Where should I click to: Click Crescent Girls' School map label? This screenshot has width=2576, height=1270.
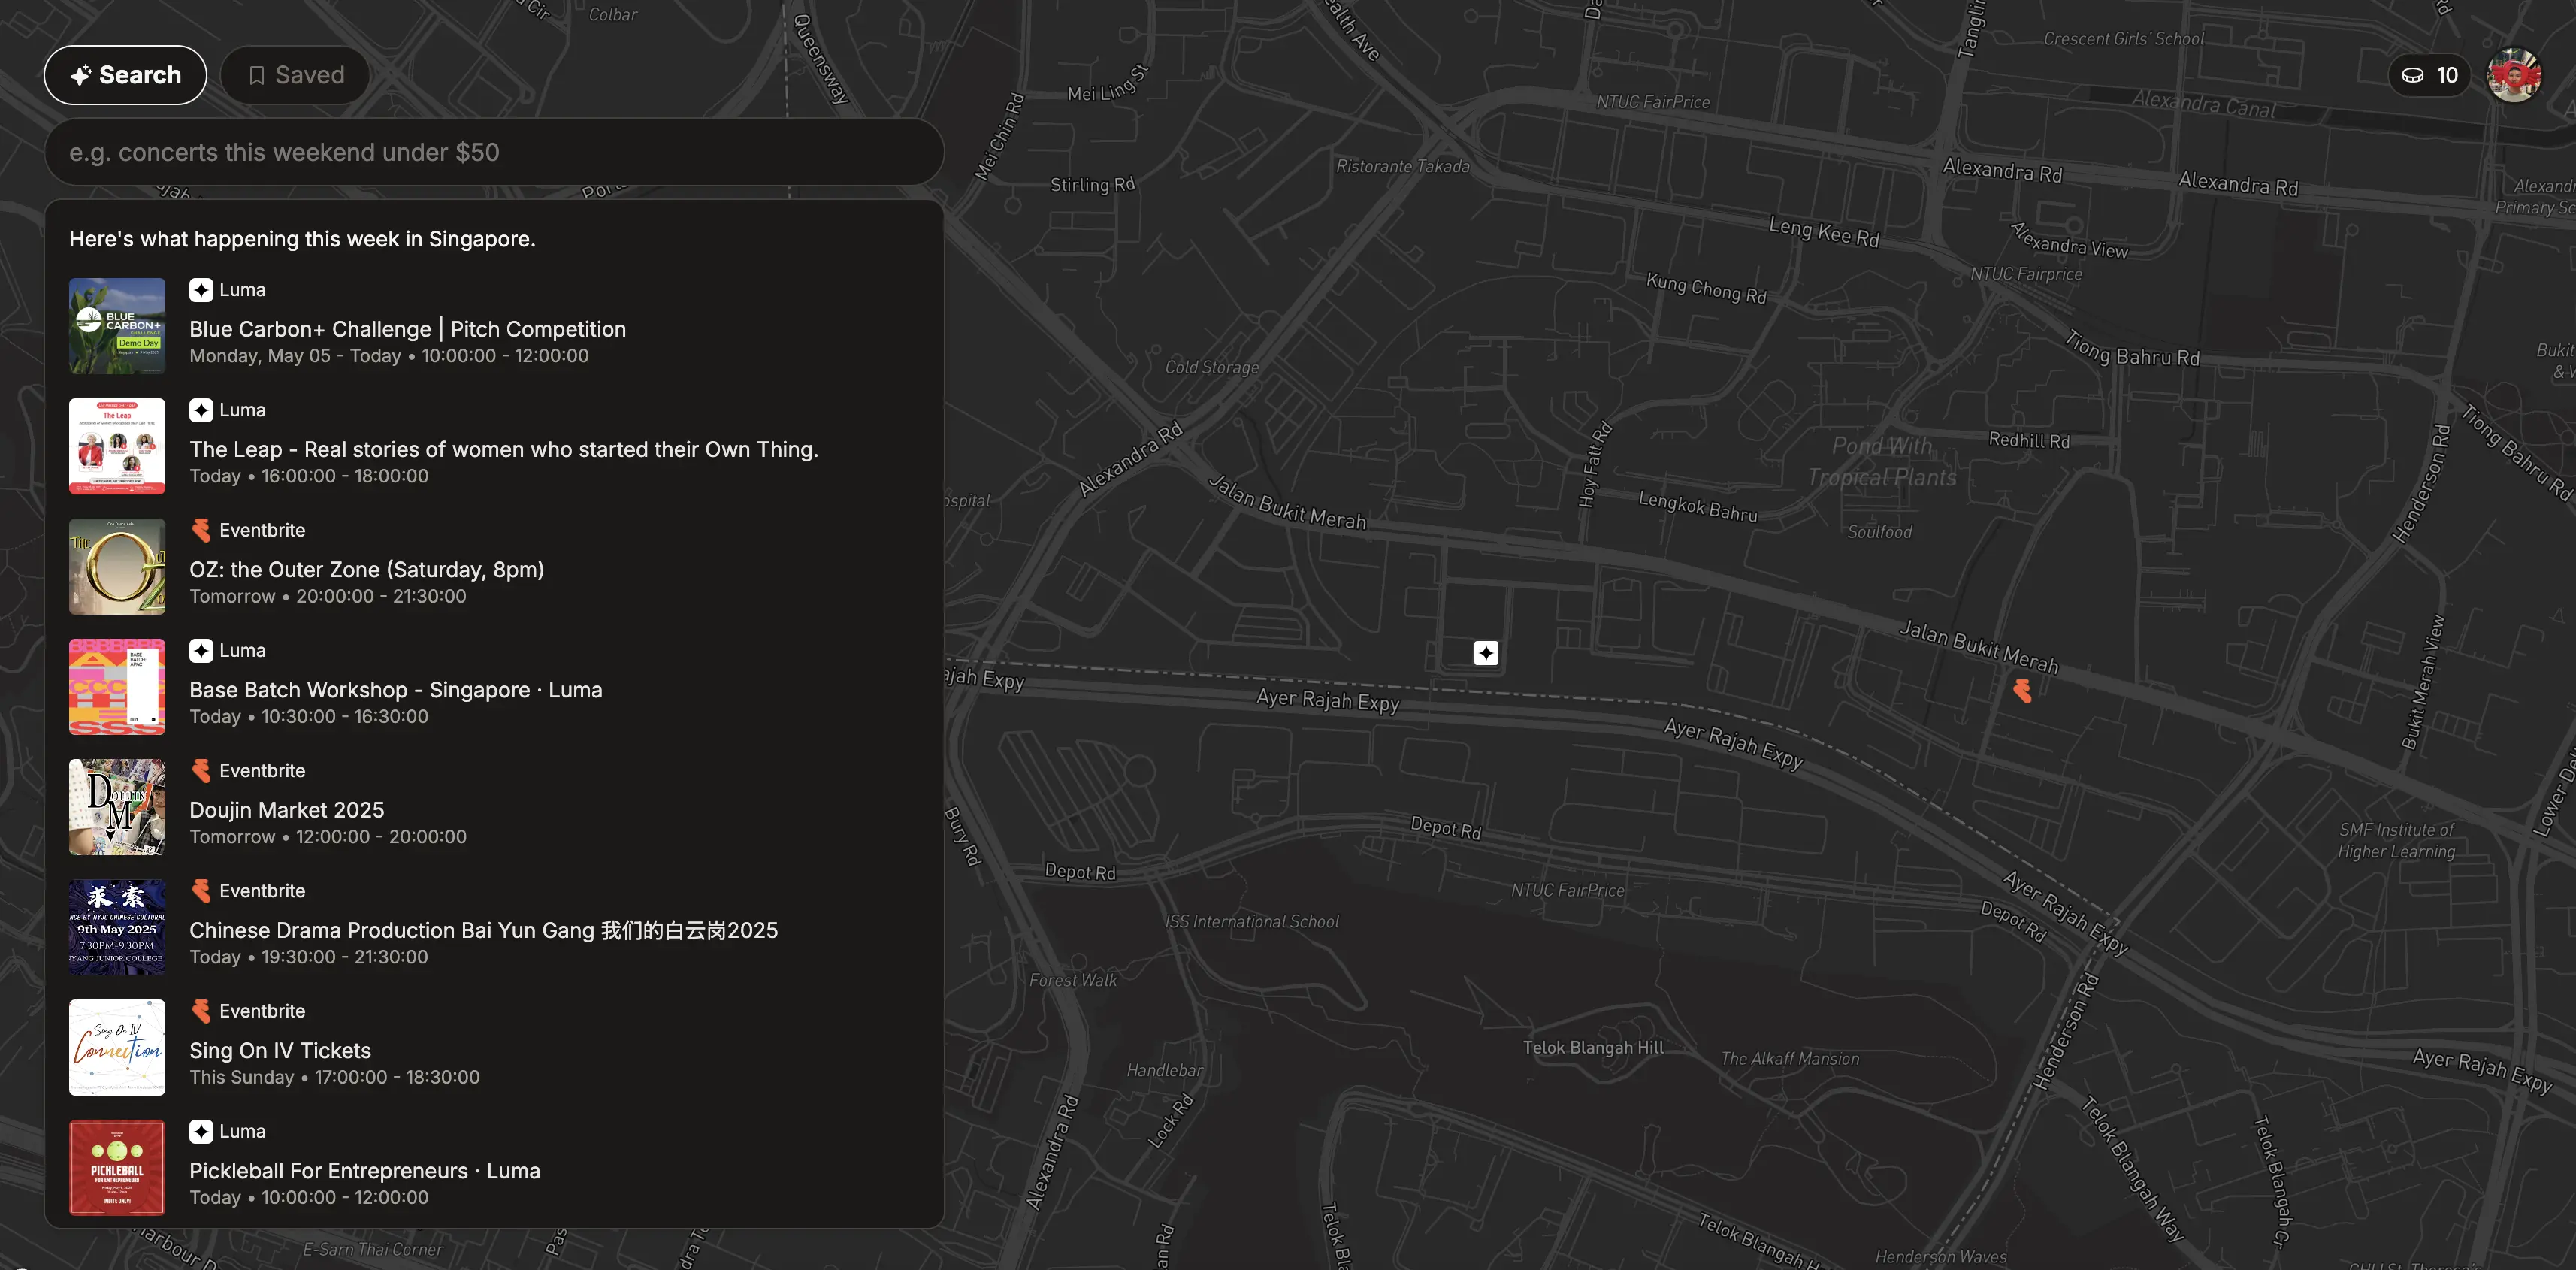point(2124,39)
